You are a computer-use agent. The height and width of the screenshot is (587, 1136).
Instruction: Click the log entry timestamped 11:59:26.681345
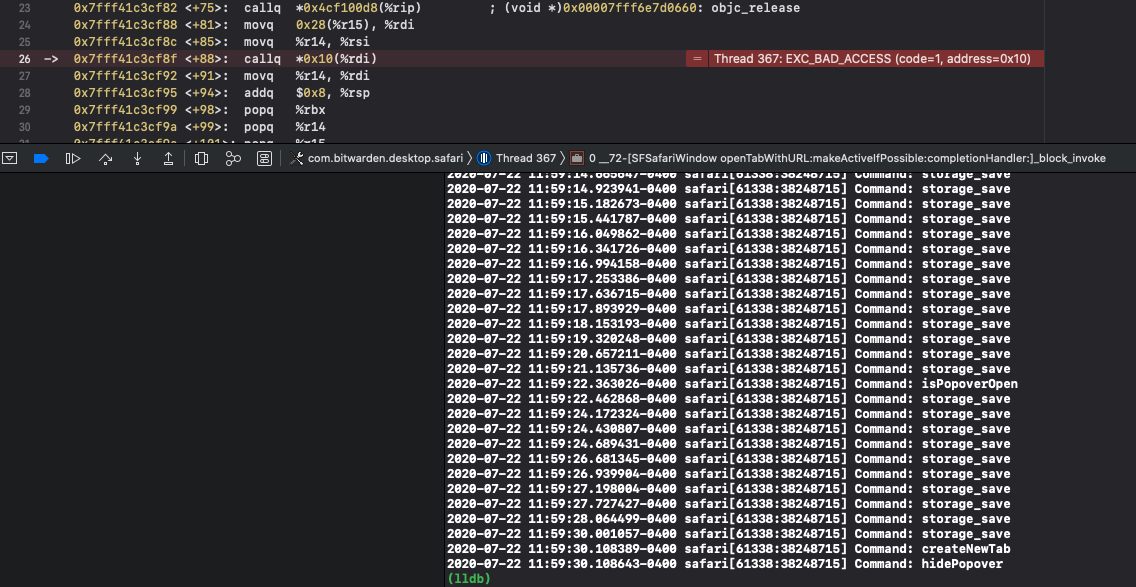(729, 459)
